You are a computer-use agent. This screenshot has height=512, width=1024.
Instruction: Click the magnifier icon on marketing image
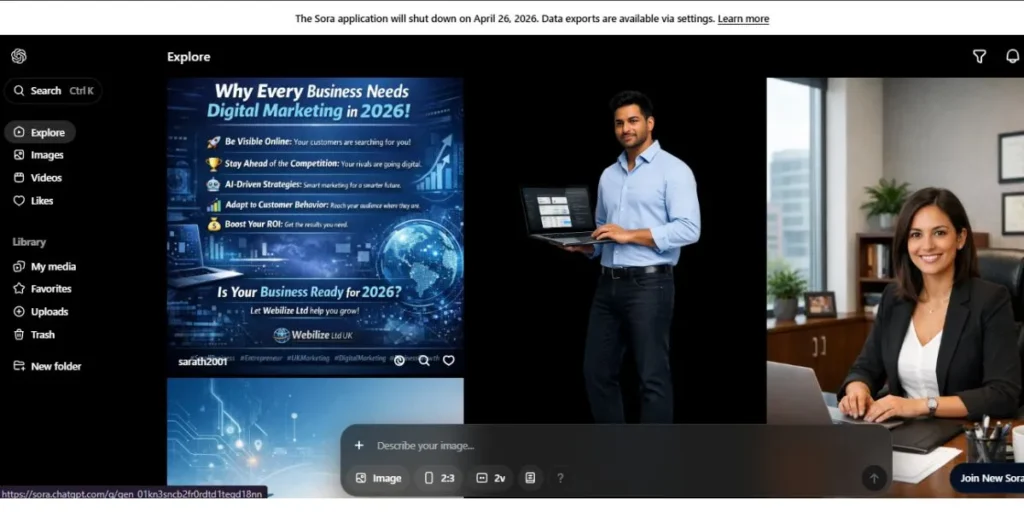pos(424,360)
